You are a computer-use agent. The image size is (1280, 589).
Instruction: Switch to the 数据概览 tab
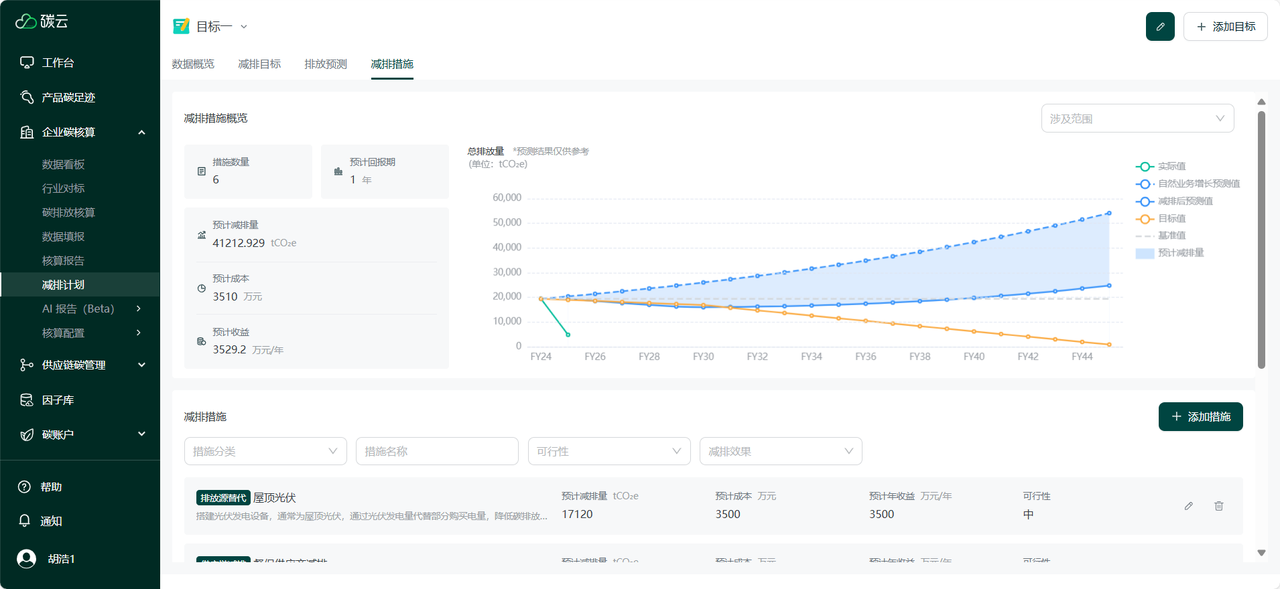tap(193, 64)
